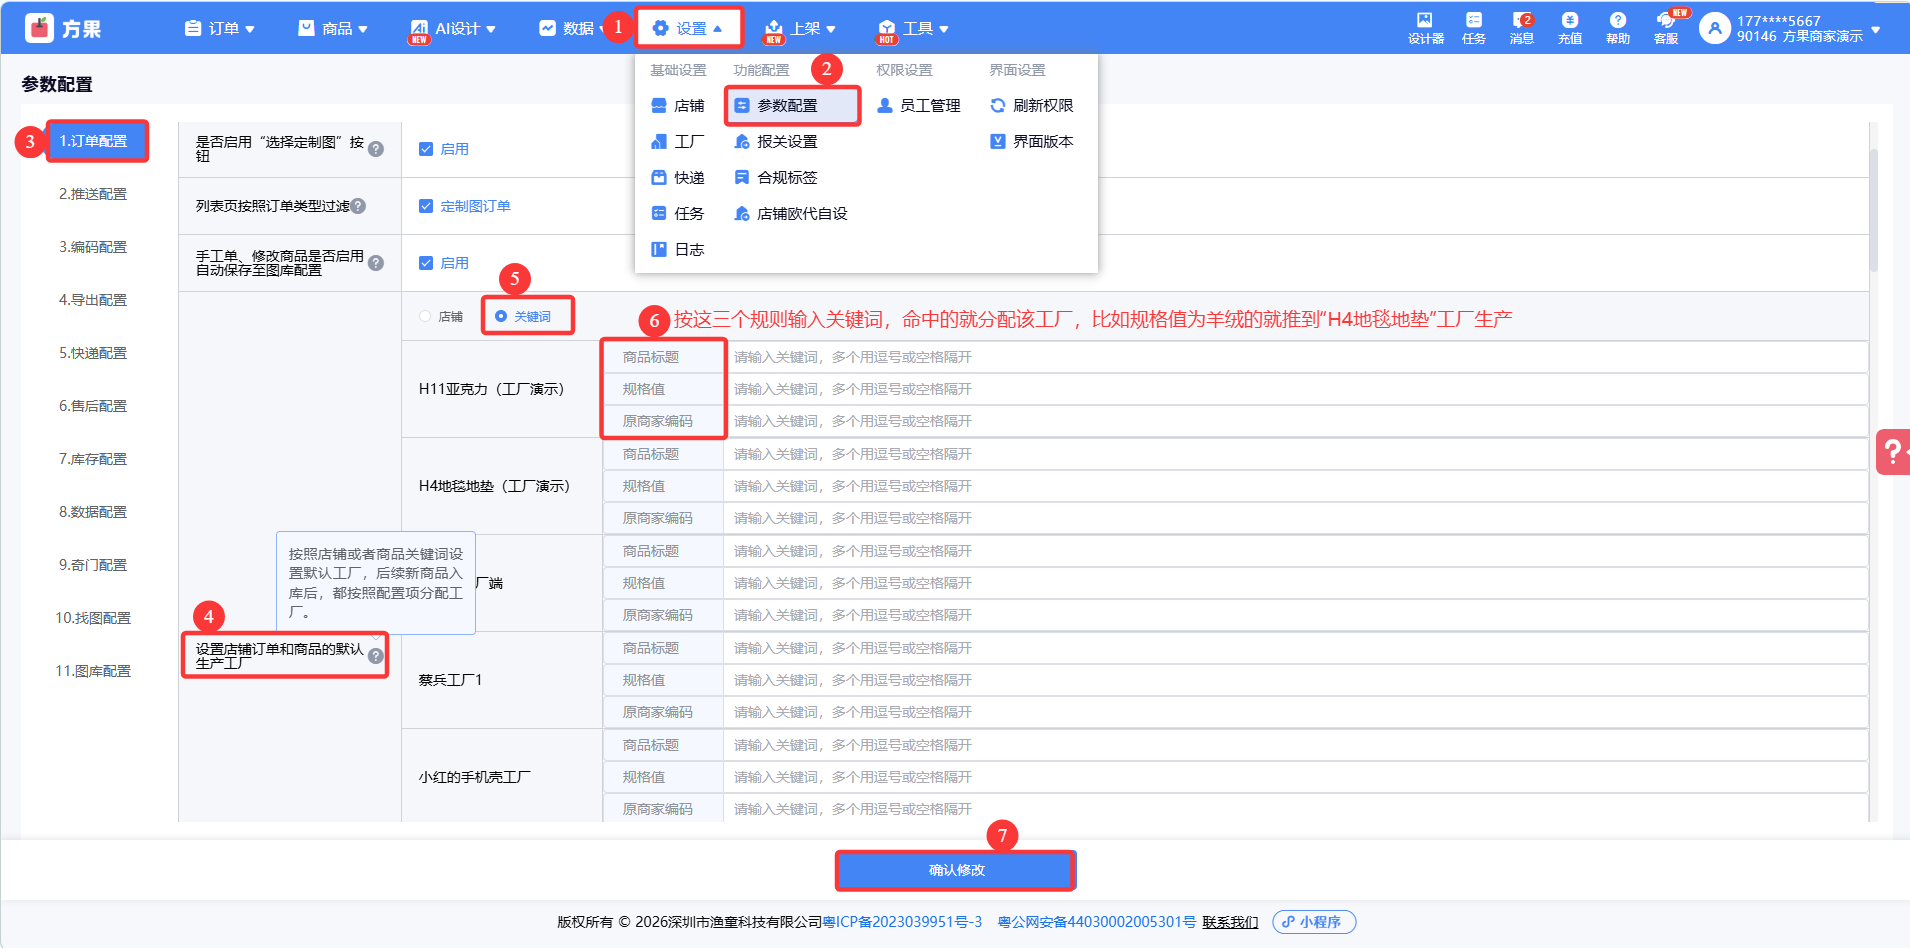
Task: Open 快递 from the settings menu
Action: pos(678,178)
